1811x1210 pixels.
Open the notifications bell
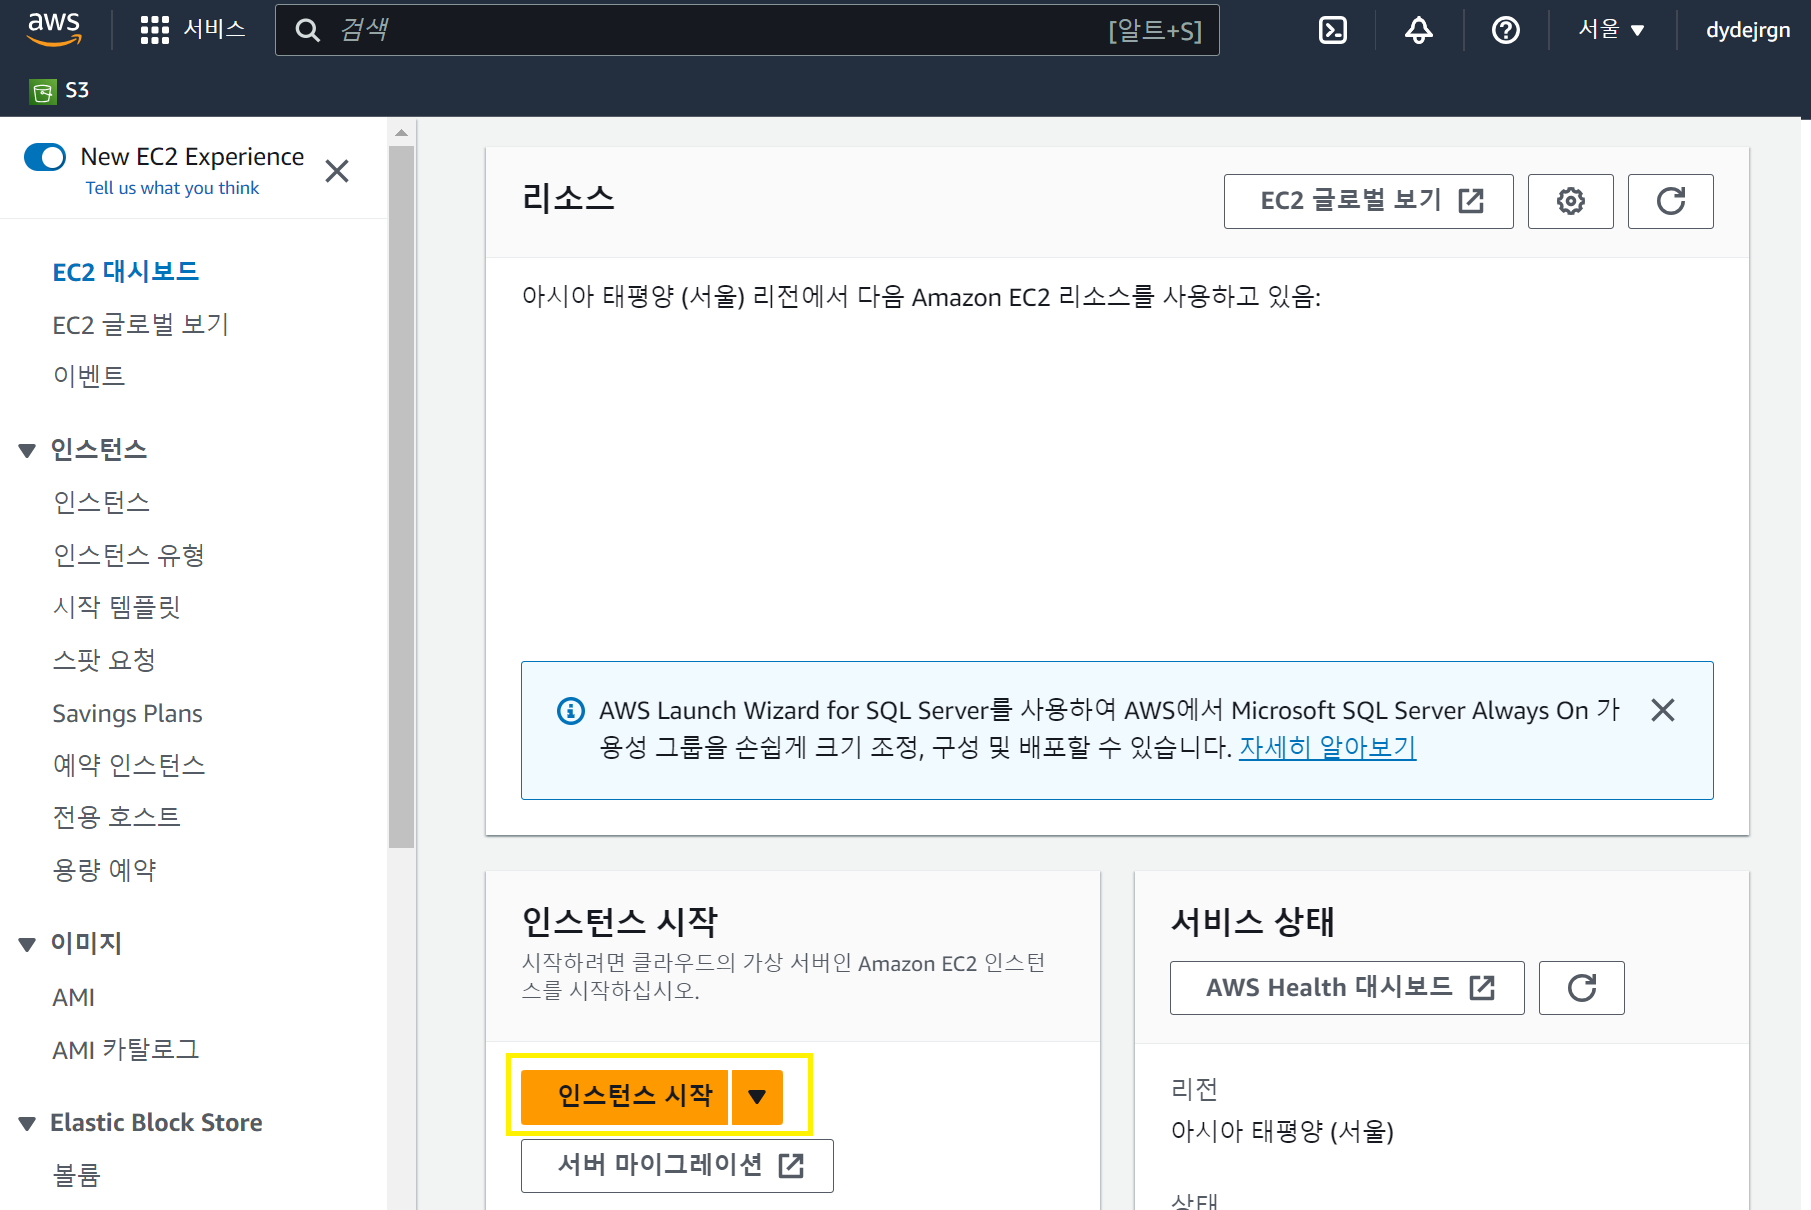[x=1419, y=30]
